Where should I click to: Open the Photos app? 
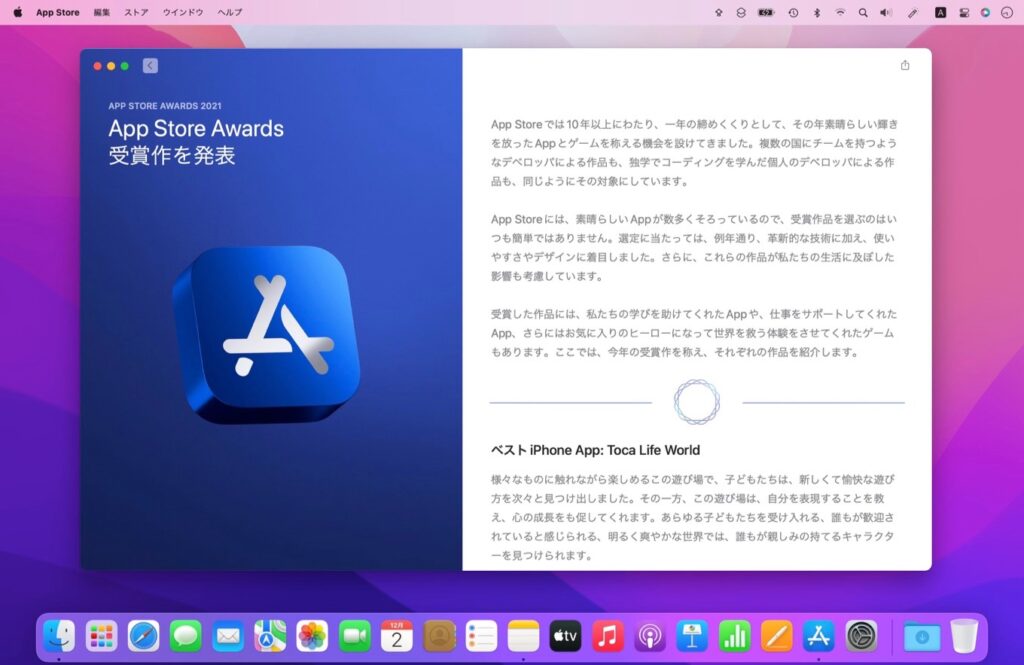[x=312, y=637]
